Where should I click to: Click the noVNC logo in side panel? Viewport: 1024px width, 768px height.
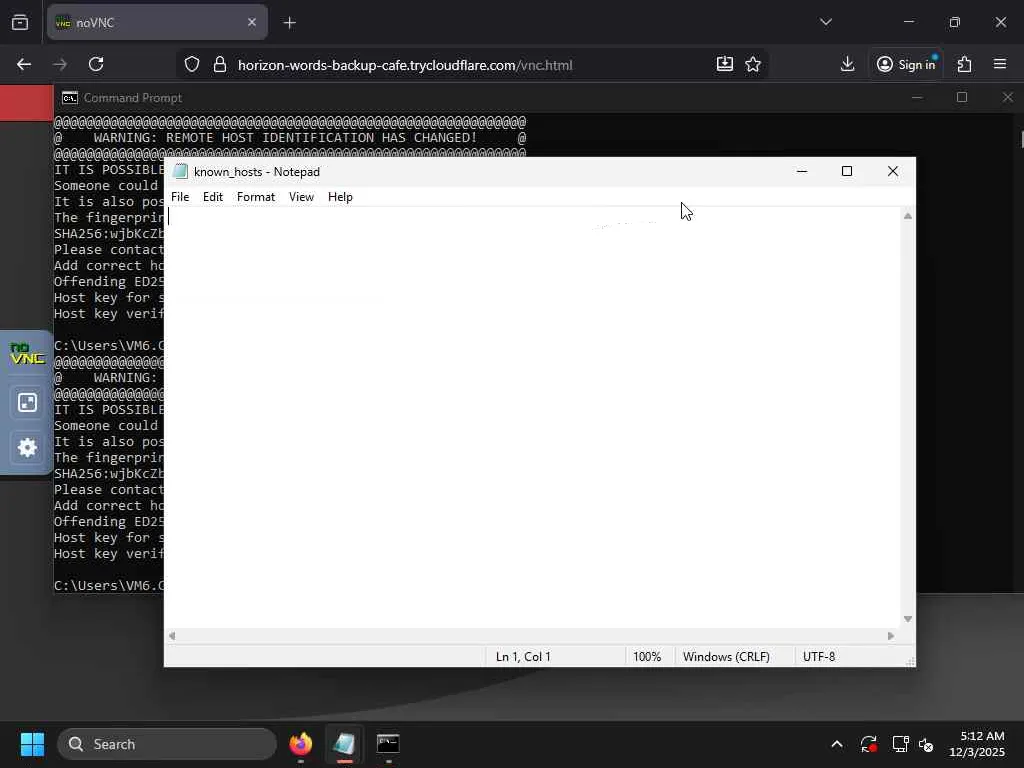(27, 353)
